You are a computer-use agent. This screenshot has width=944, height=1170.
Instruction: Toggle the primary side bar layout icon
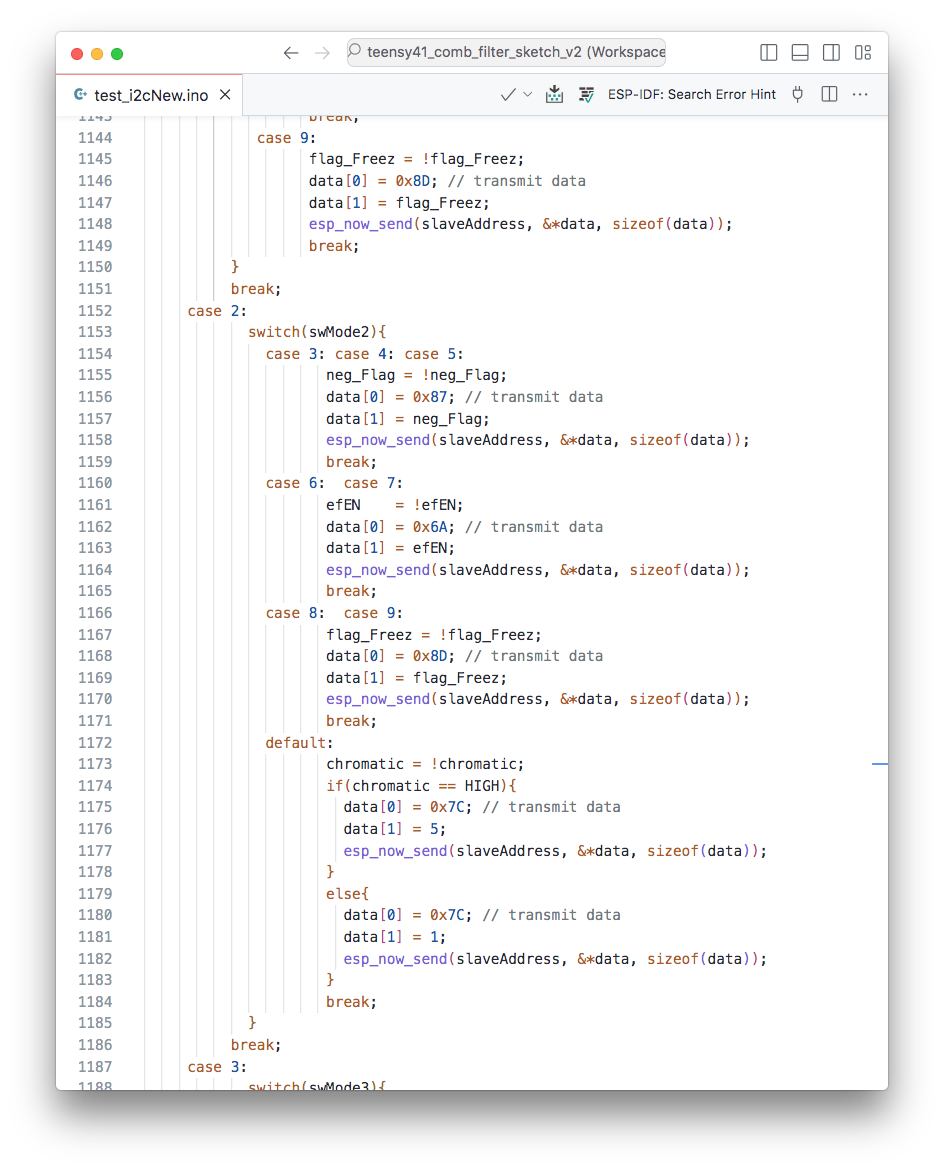(769, 53)
